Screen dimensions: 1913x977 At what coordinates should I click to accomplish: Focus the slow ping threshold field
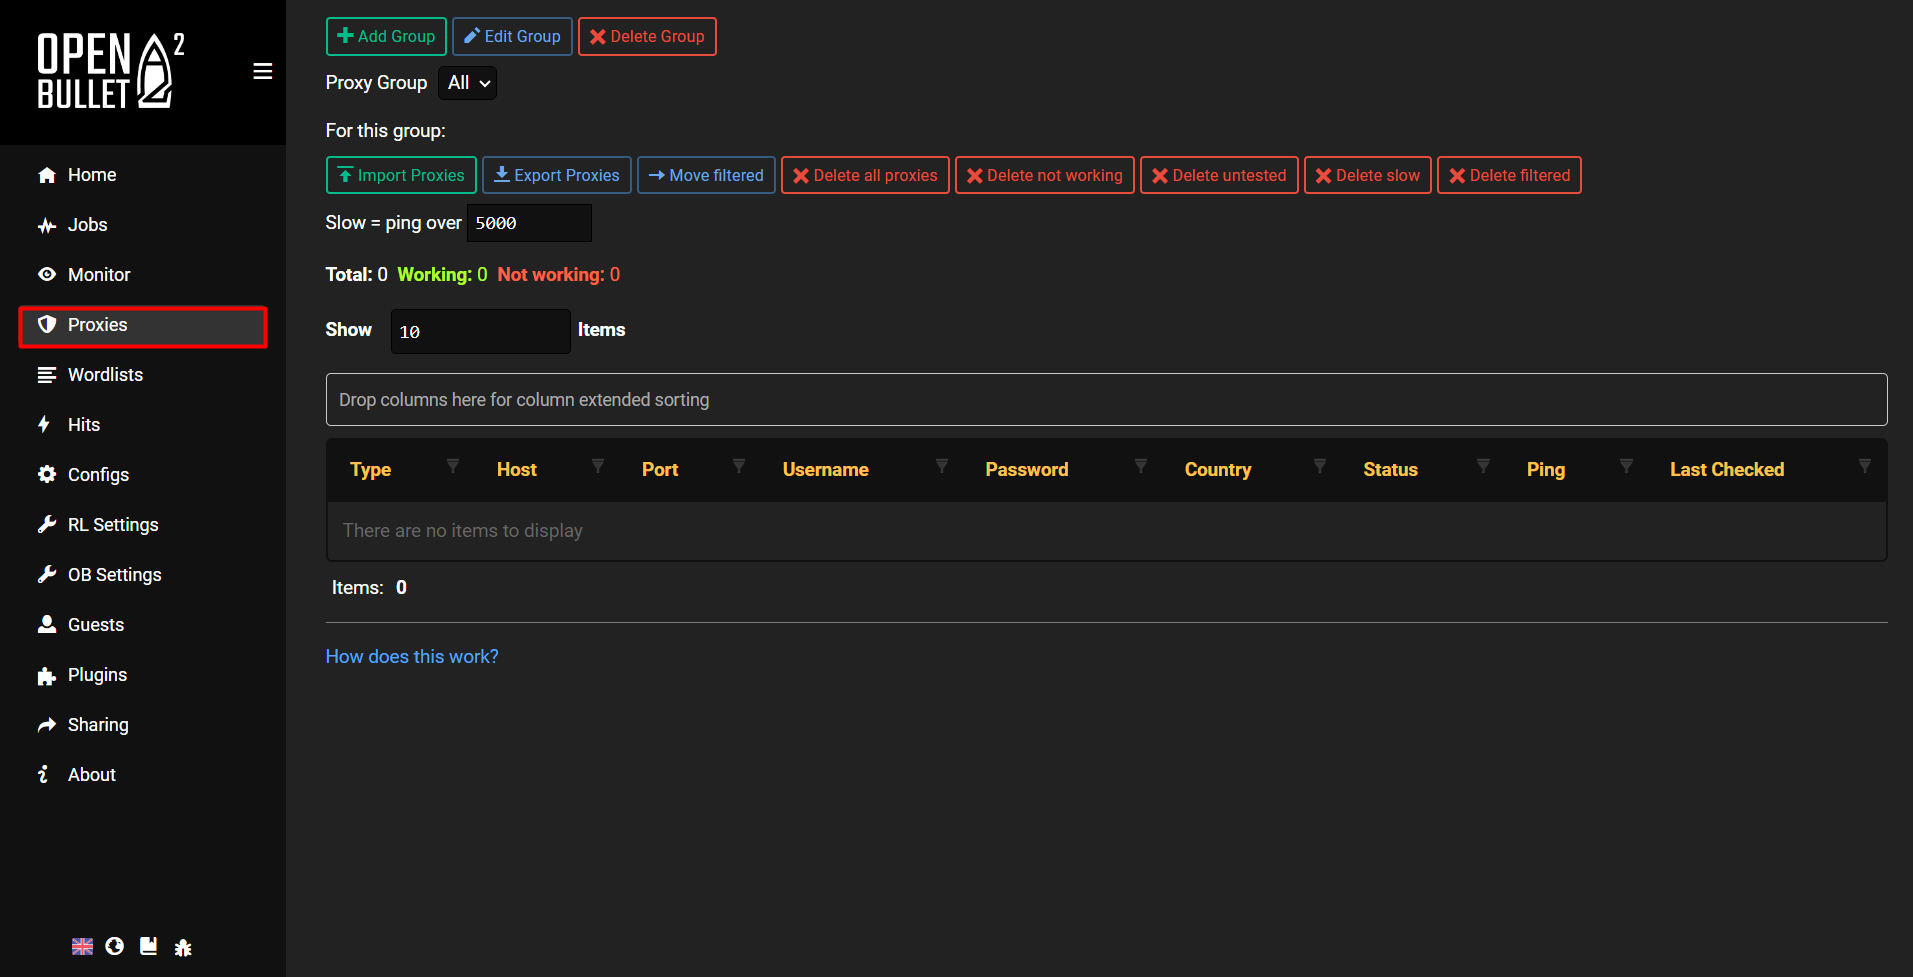point(529,223)
